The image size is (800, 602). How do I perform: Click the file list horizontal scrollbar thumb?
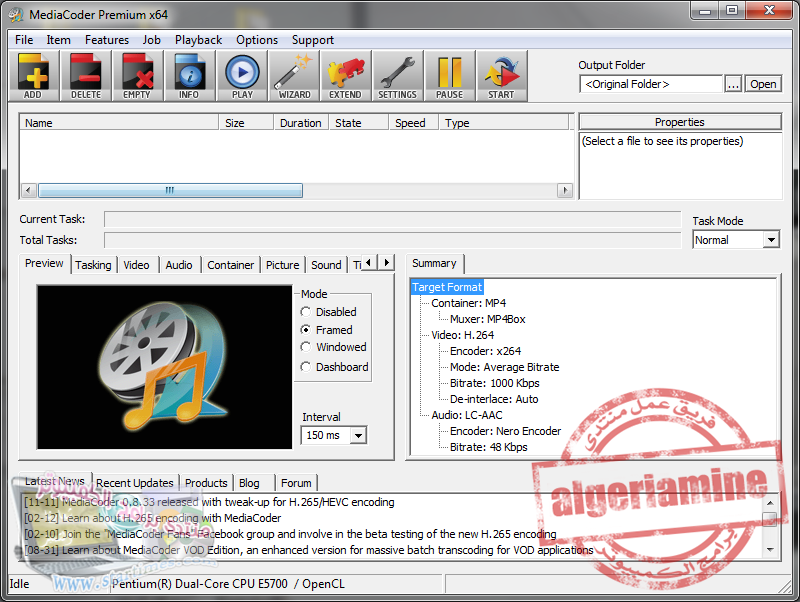tap(170, 190)
